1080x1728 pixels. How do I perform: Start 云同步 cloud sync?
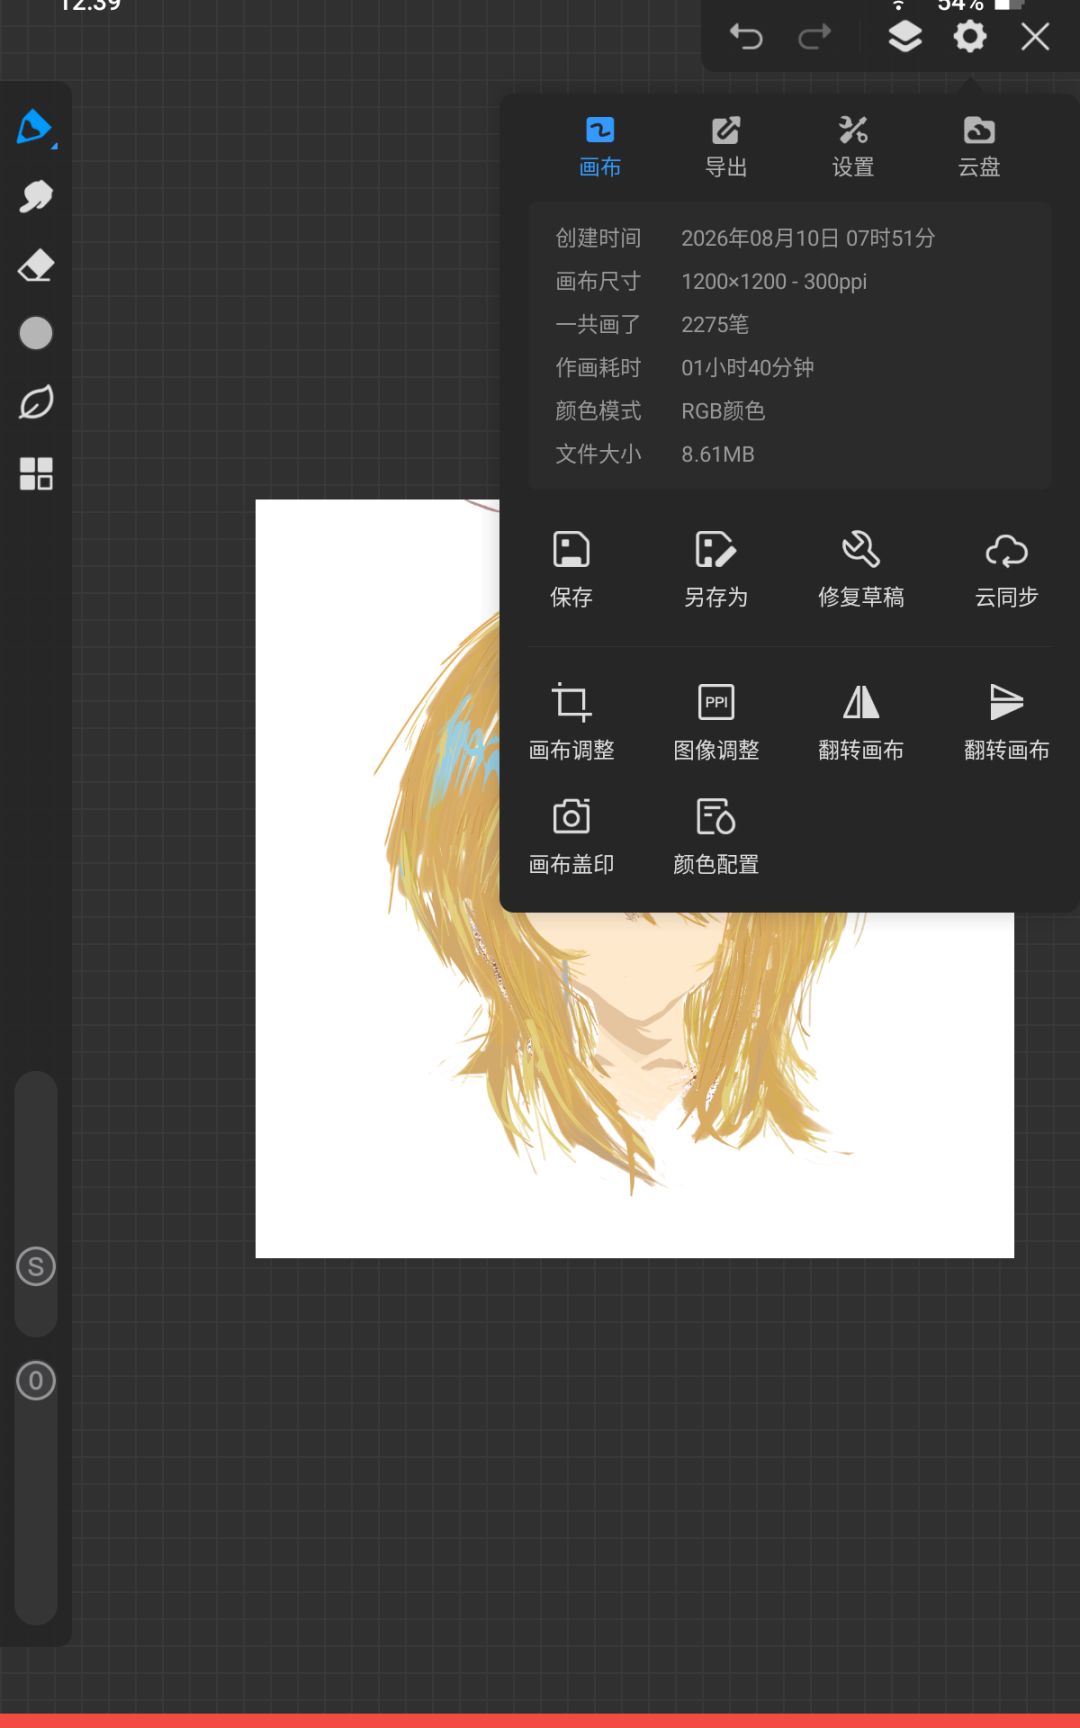click(1006, 569)
